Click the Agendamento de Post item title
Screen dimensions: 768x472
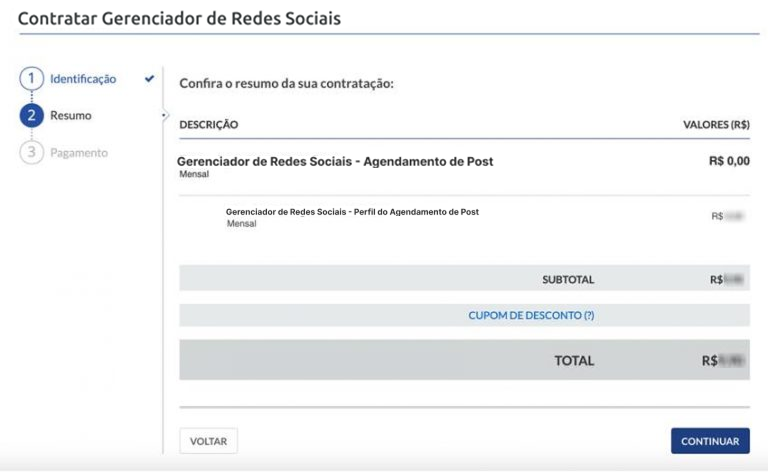335,161
